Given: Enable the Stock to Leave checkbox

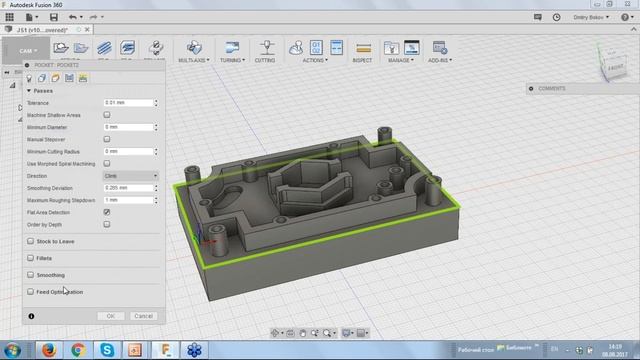Looking at the screenshot, I should (x=31, y=241).
